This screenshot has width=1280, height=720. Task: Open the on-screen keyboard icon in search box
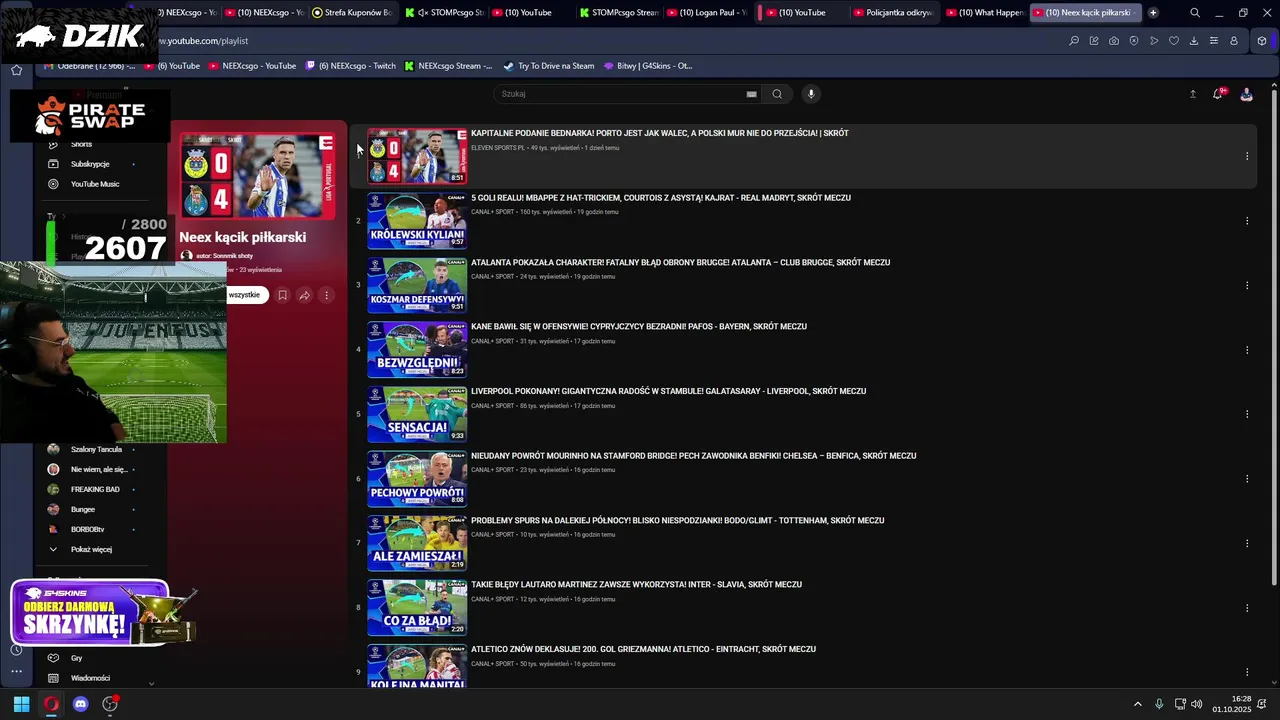coord(751,94)
